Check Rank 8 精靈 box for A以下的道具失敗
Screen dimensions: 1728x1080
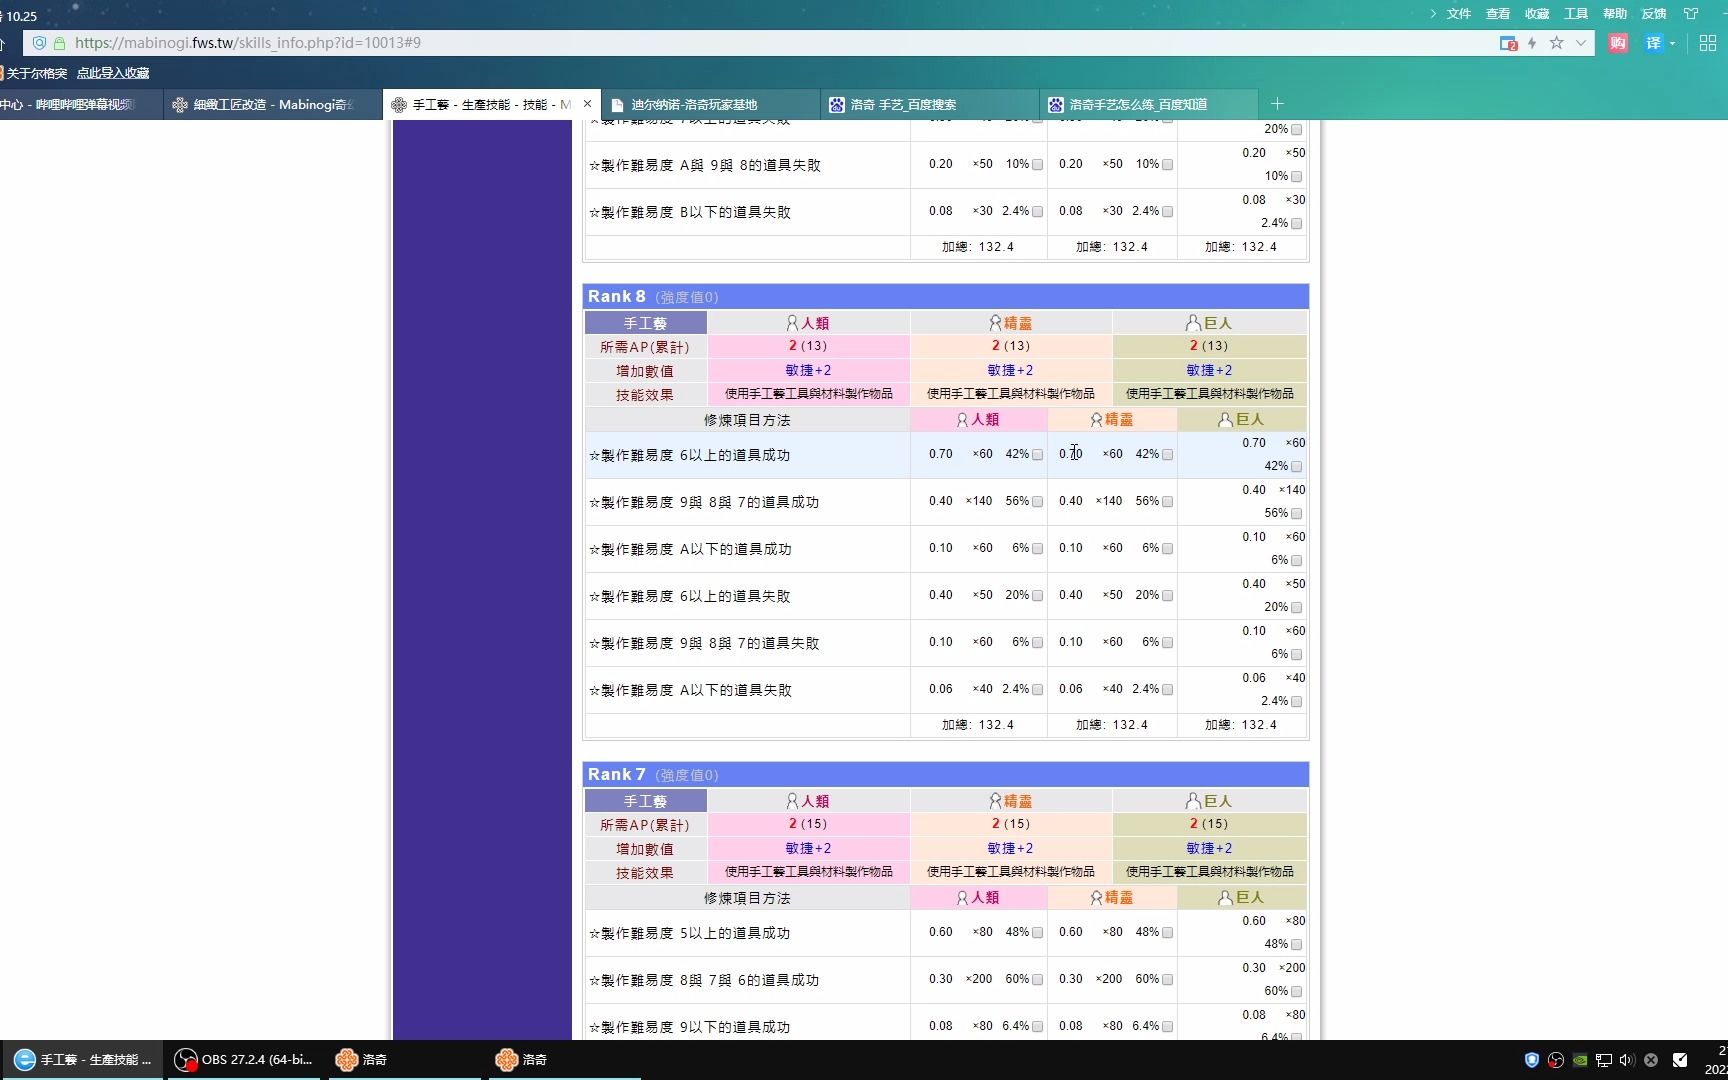(1167, 690)
